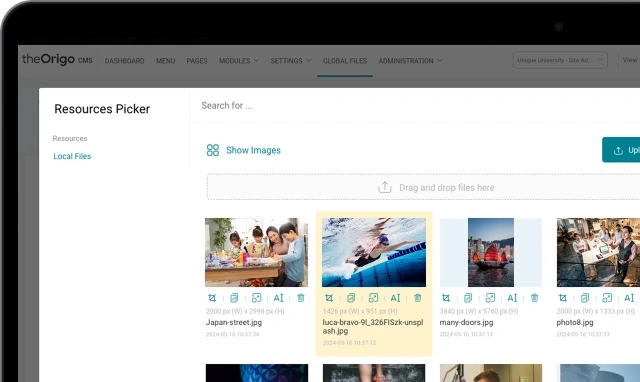Switch to the Global Files tab

(x=345, y=61)
